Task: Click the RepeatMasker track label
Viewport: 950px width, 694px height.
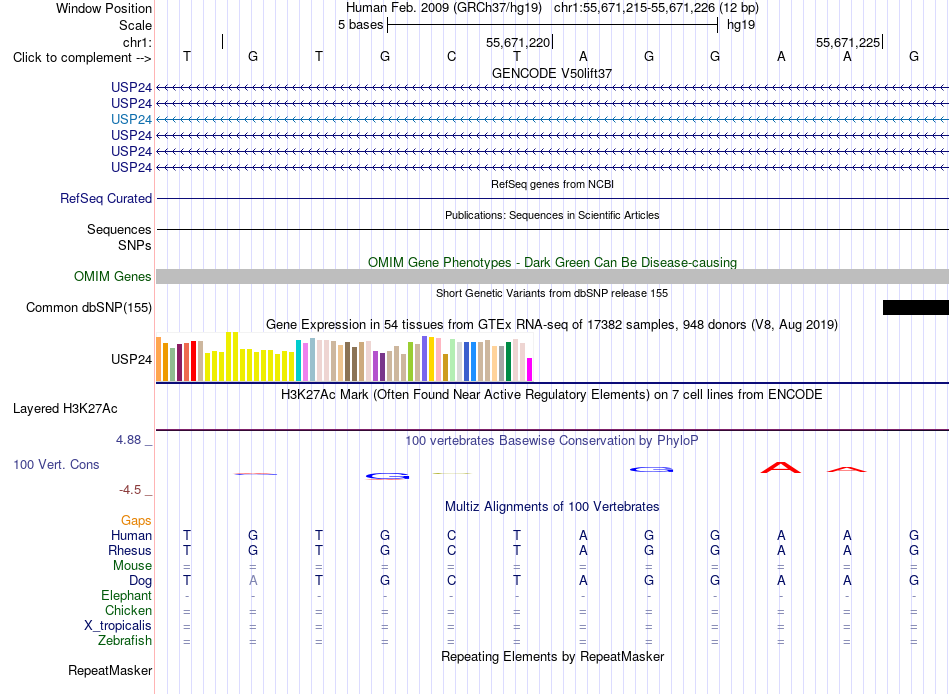Action: click(110, 671)
